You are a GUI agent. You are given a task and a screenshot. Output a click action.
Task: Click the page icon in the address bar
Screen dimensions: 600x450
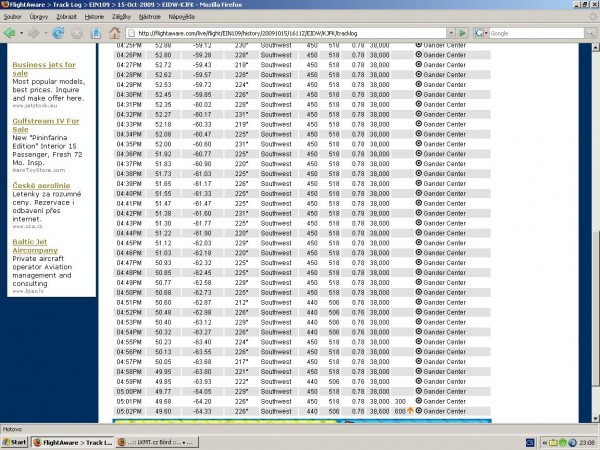[131, 33]
